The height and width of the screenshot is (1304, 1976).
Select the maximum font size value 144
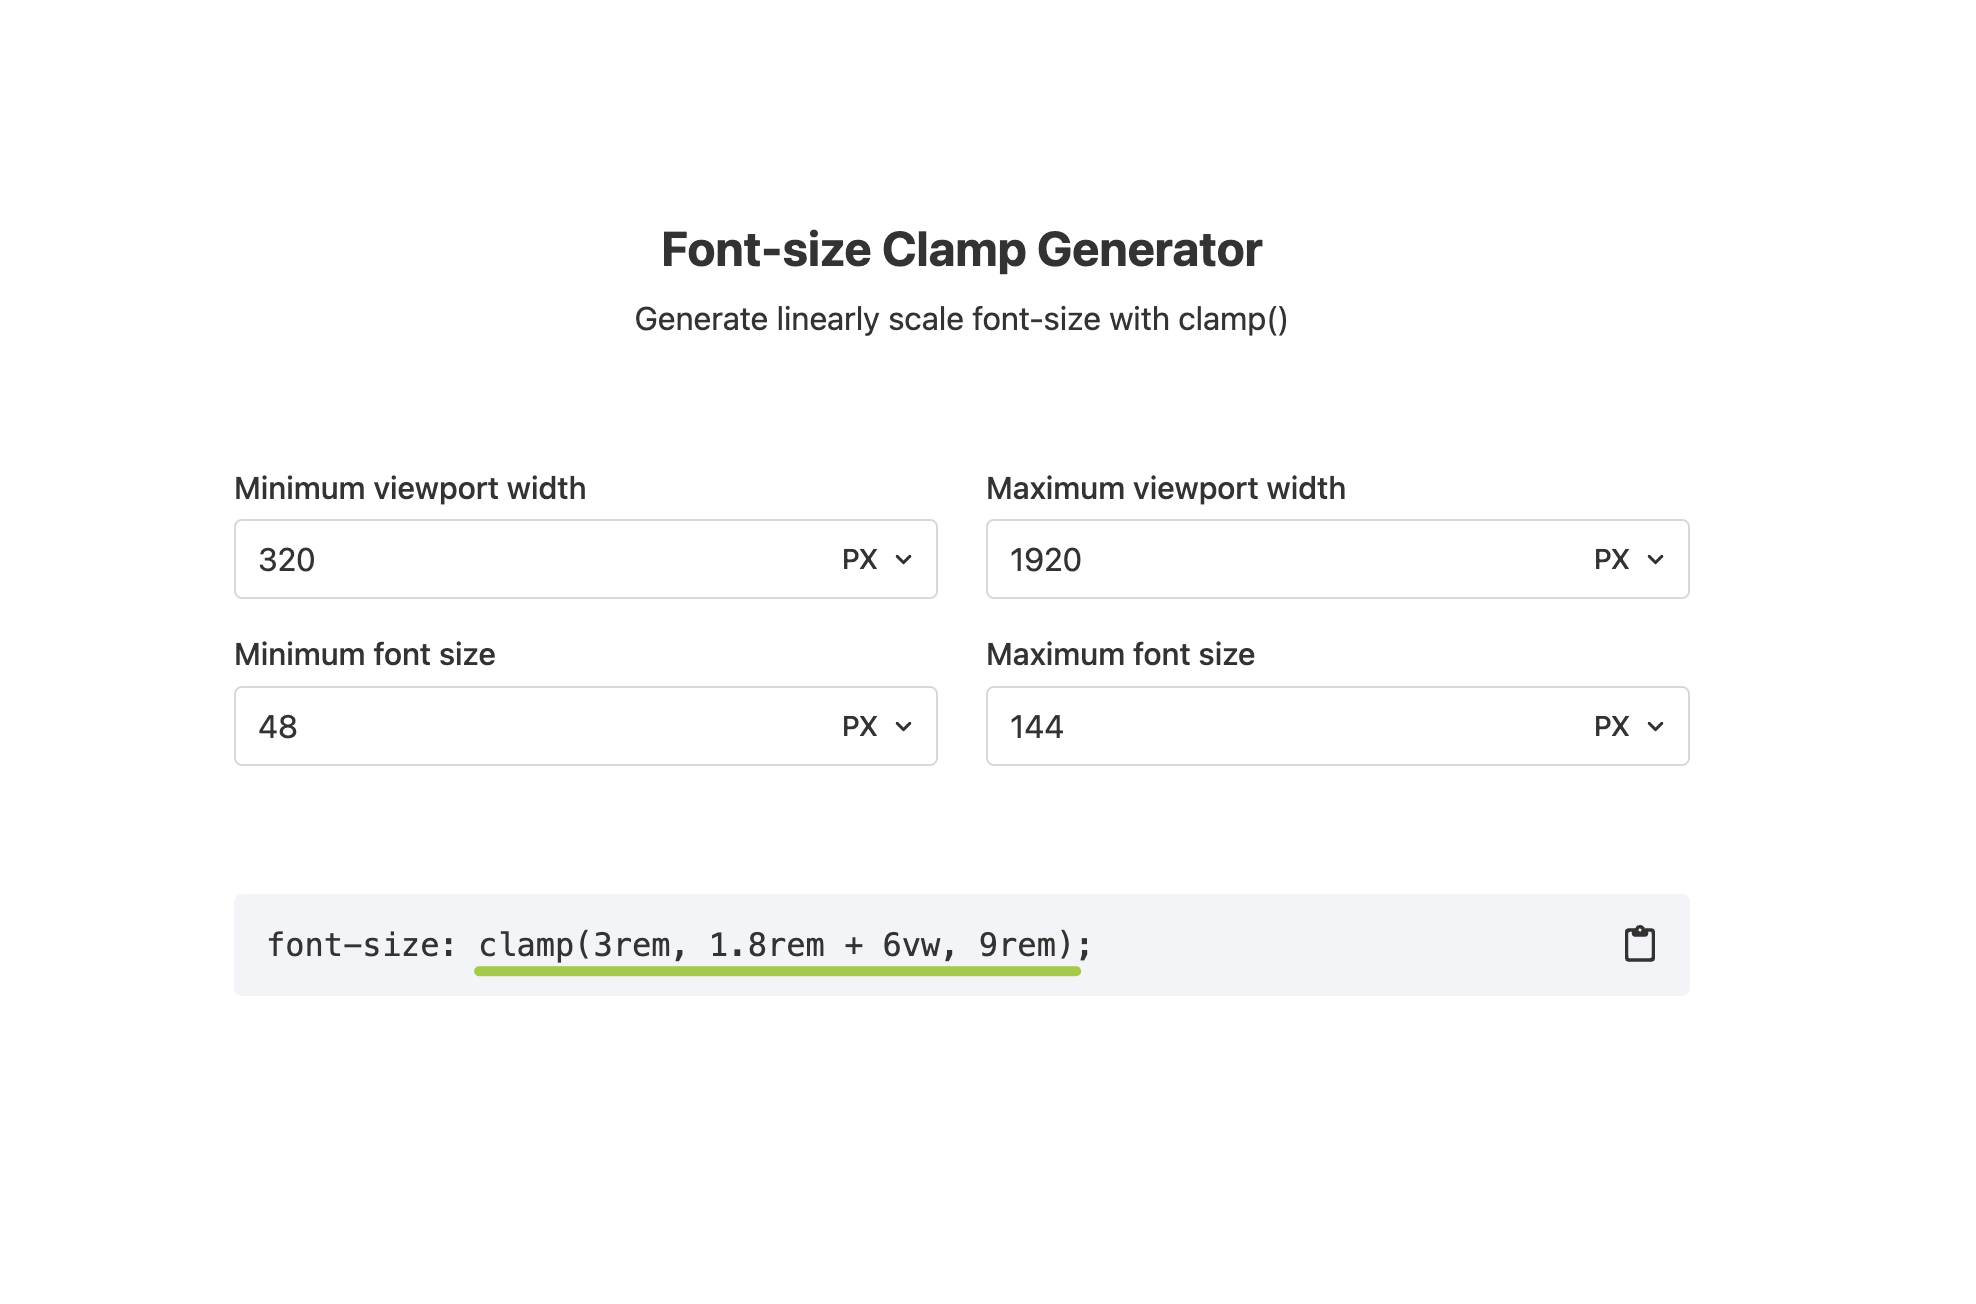(x=1037, y=726)
